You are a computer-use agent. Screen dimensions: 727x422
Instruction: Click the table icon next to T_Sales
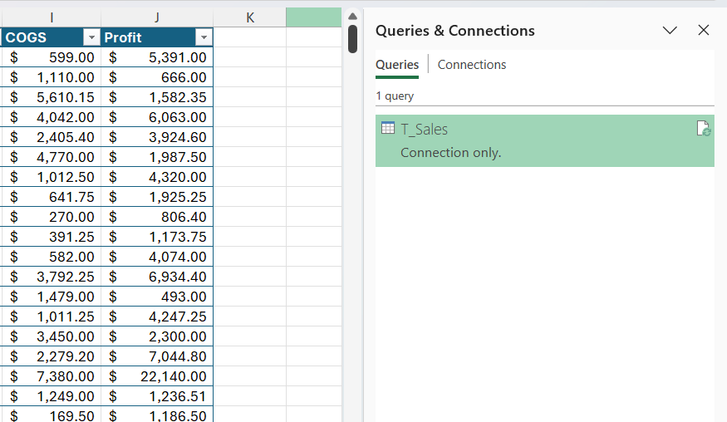(x=388, y=128)
